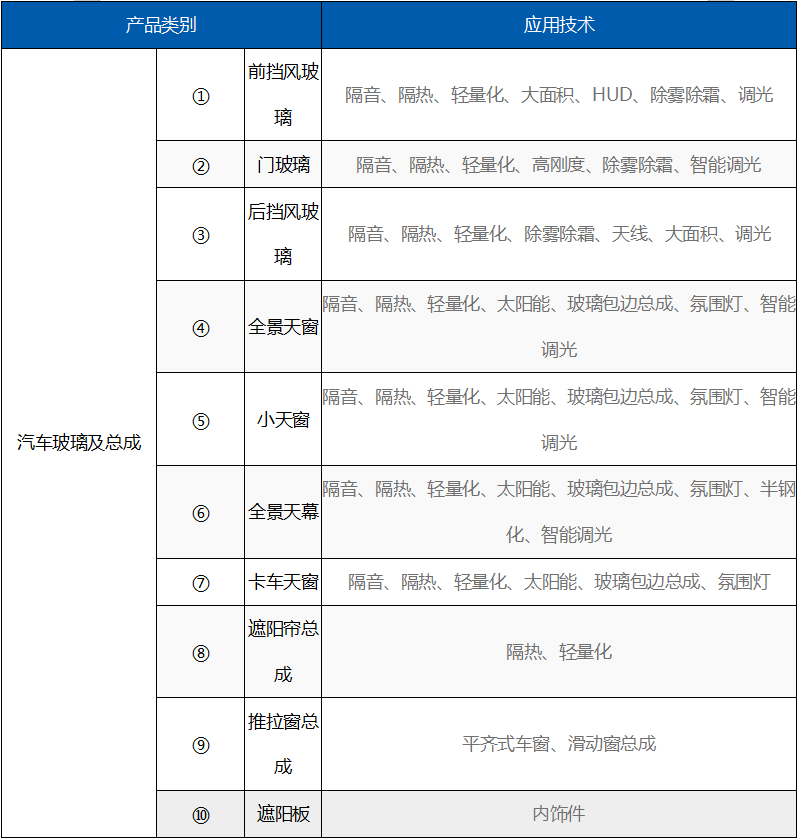Image resolution: width=797 pixels, height=838 pixels.
Task: Click the circled number ⑤ cell
Action: pyautogui.click(x=201, y=420)
